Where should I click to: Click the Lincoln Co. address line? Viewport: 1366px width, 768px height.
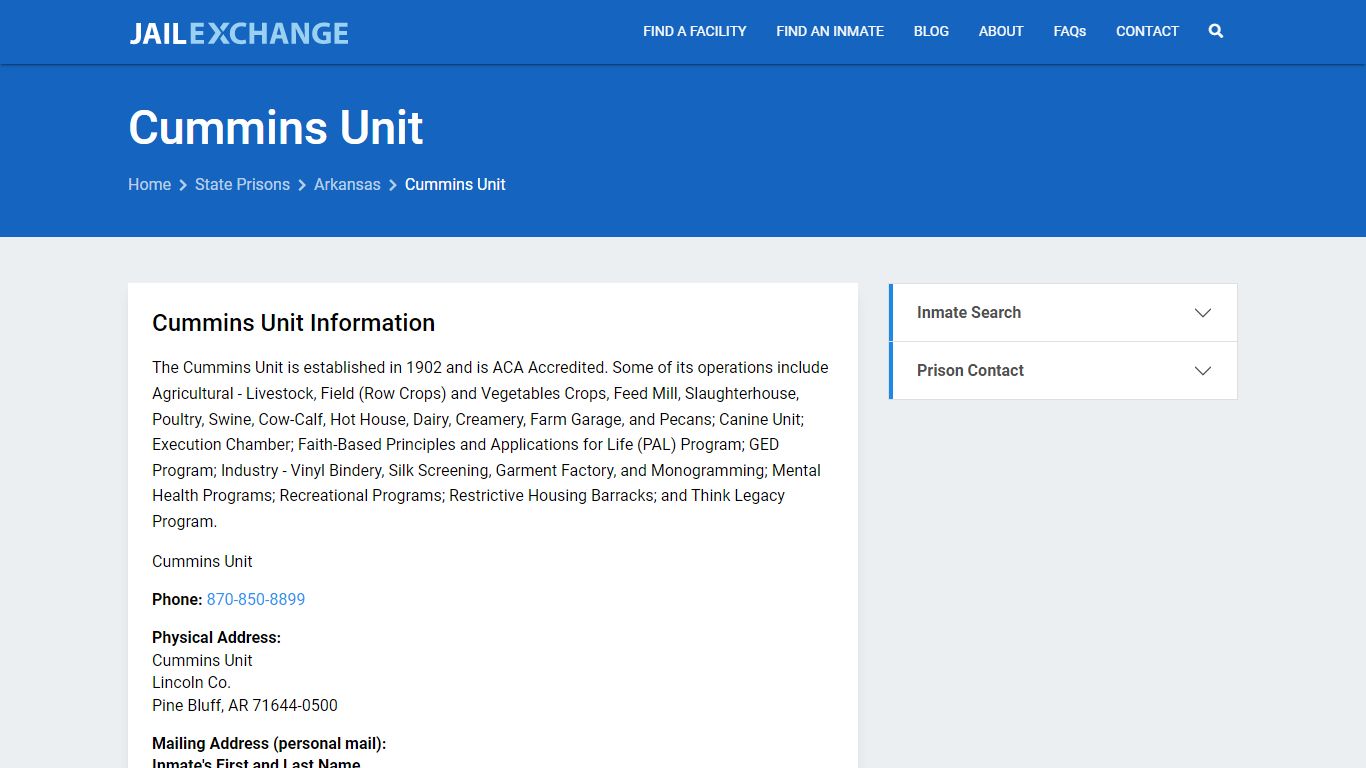point(191,683)
